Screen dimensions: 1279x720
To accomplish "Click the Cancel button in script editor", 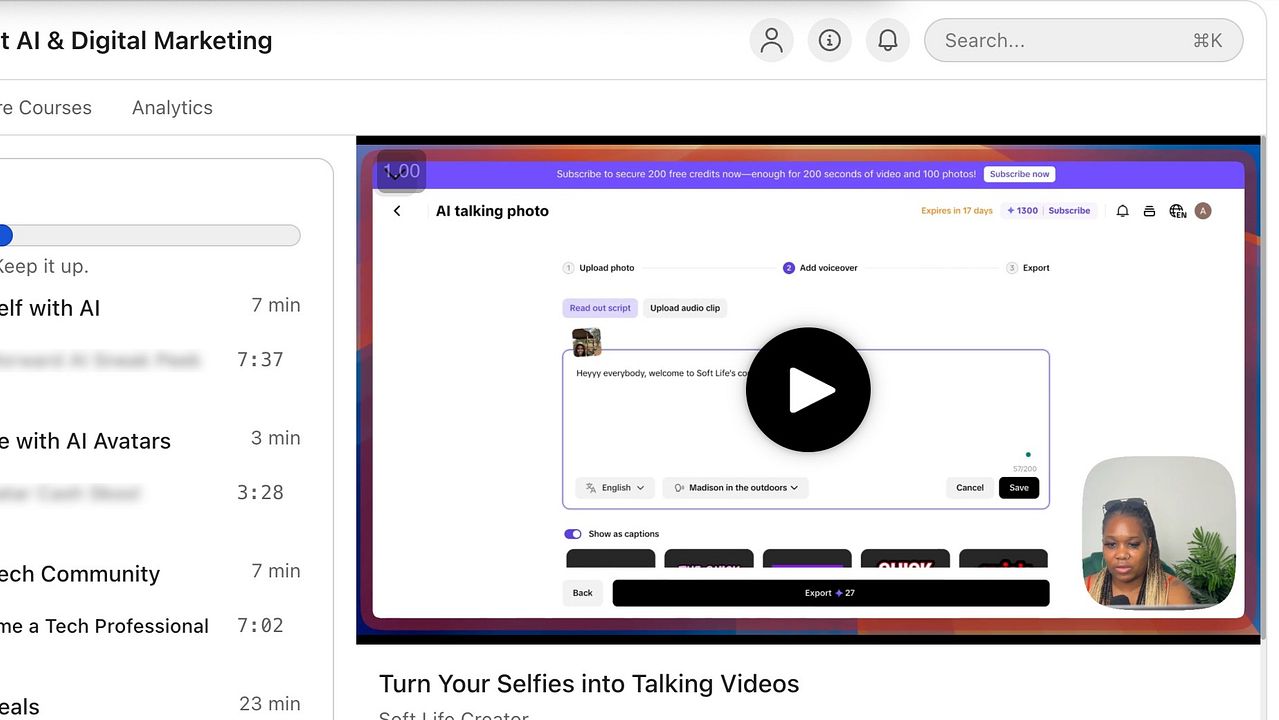I will [x=970, y=488].
